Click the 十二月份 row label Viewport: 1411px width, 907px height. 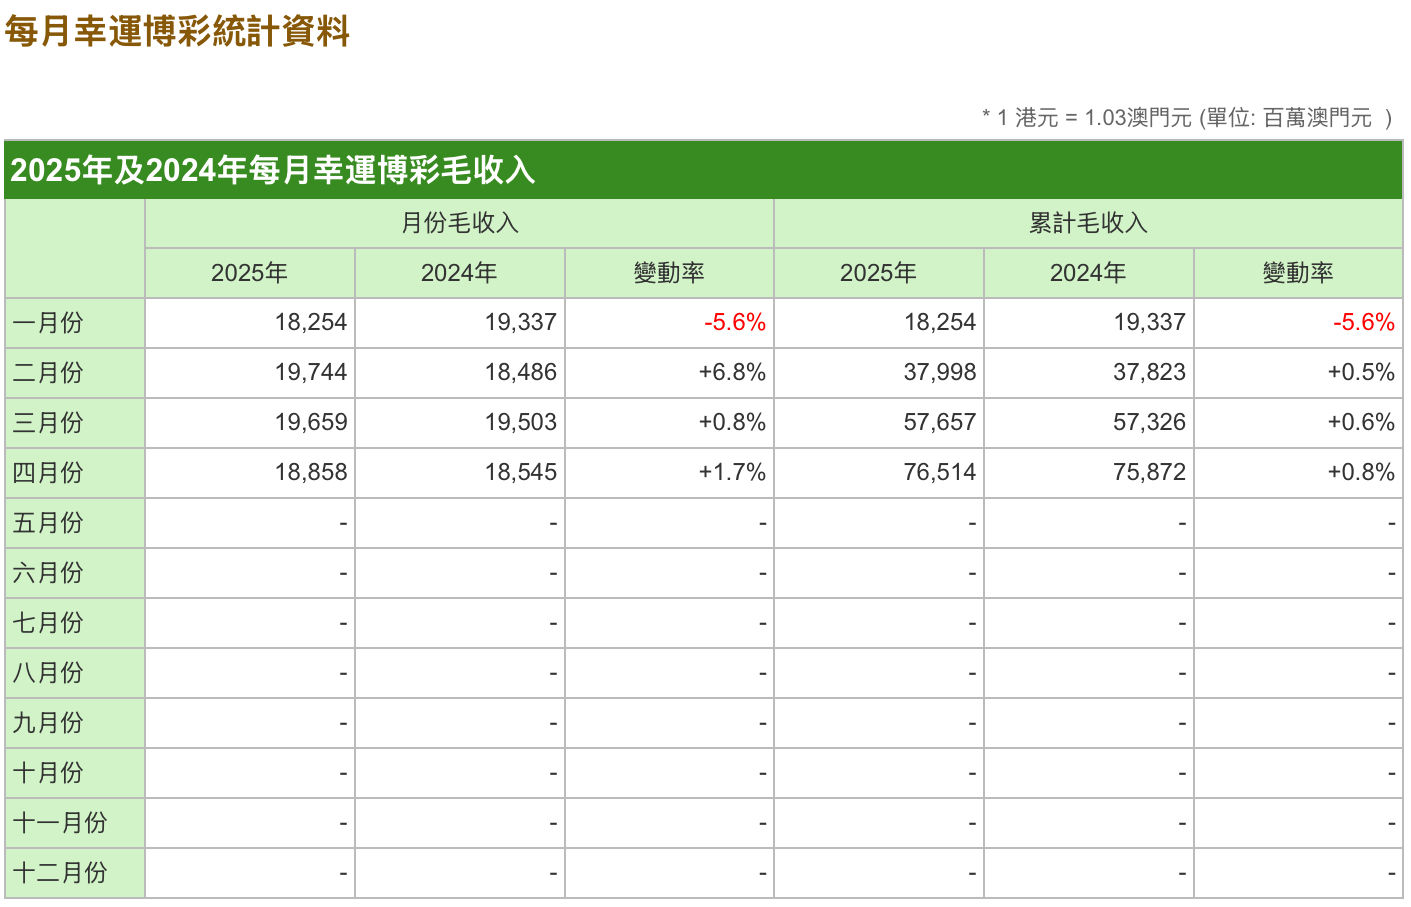(59, 873)
